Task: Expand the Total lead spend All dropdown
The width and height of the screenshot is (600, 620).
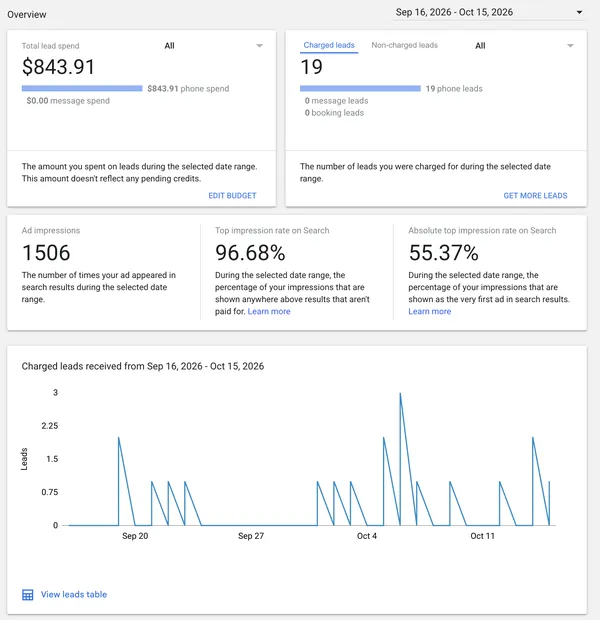Action: pos(214,46)
